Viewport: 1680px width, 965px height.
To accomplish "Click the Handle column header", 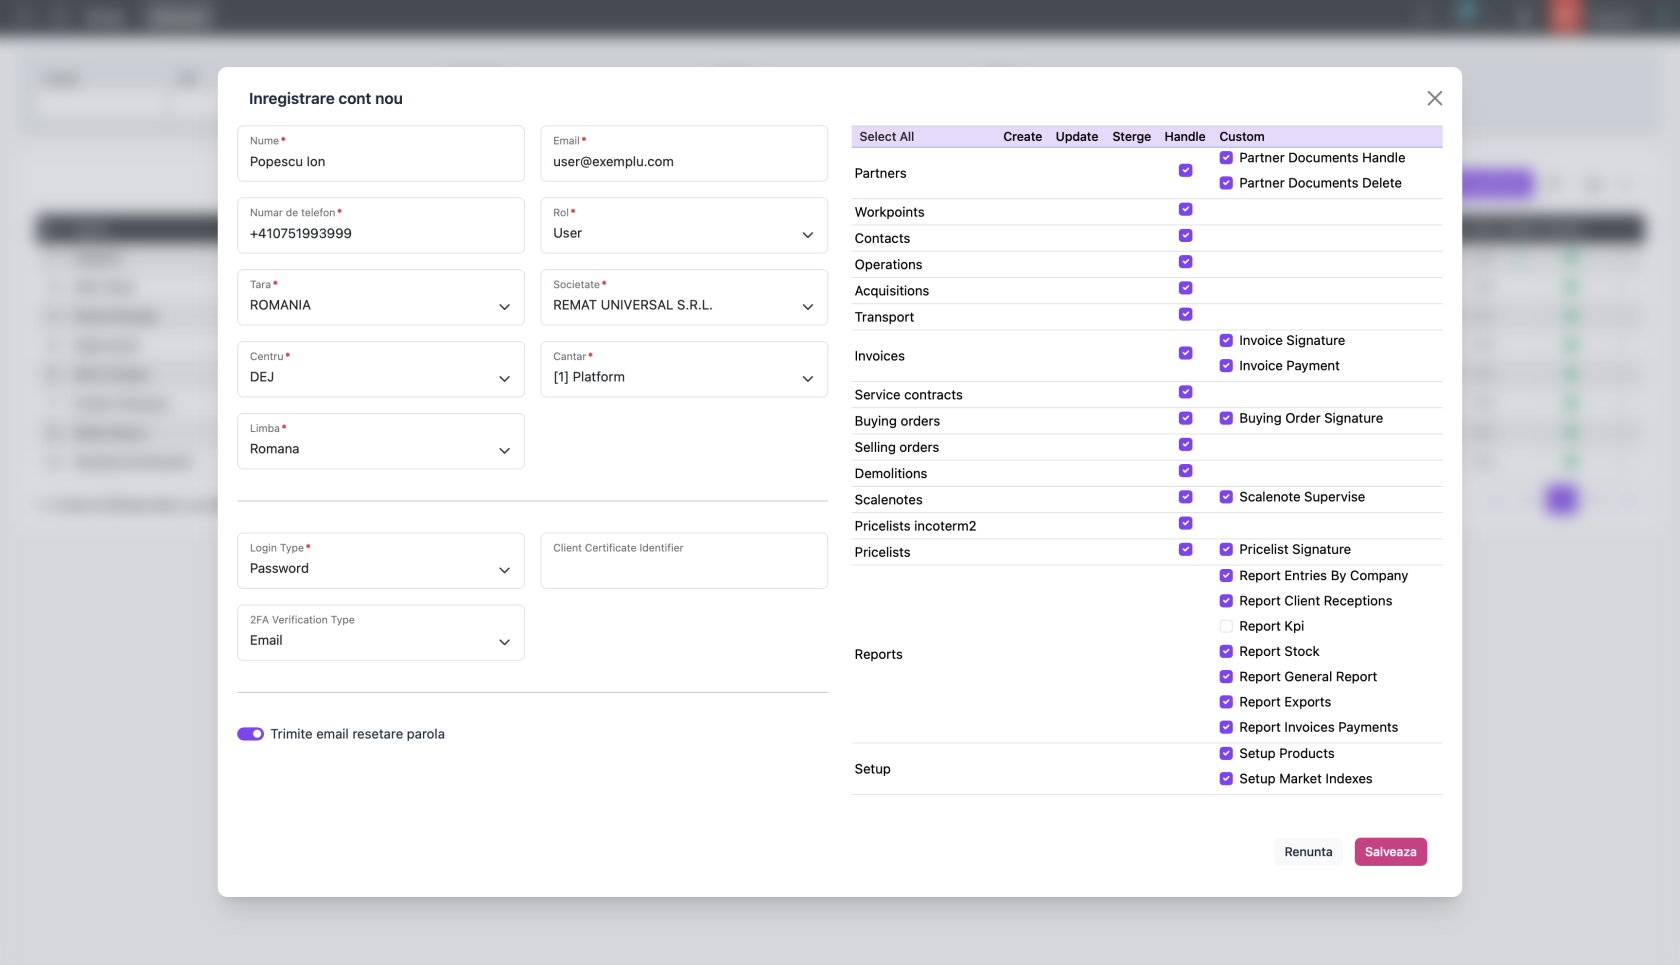I will pyautogui.click(x=1184, y=137).
